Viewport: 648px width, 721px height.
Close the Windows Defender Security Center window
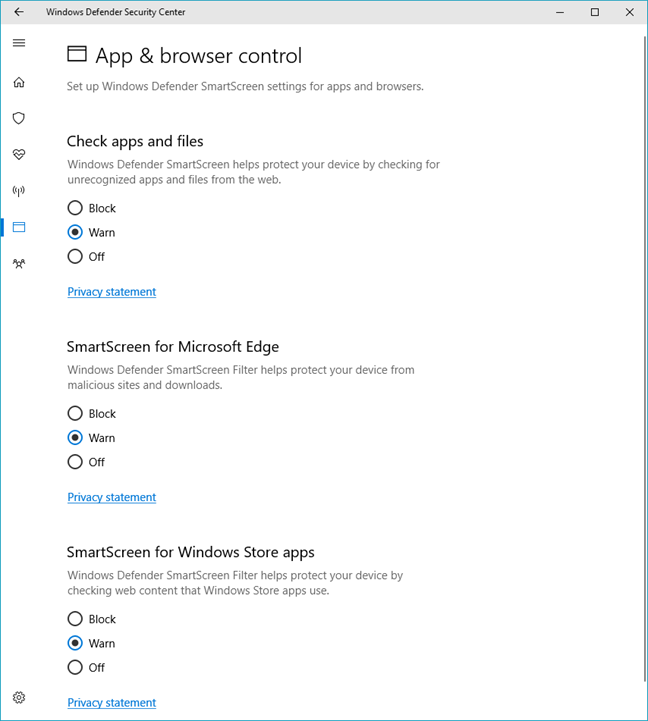pyautogui.click(x=630, y=12)
